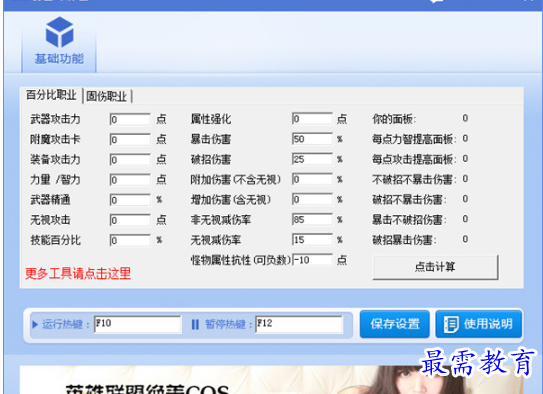543x394 pixels.
Task: Focus the 附加伤害(不含无视) input field
Action: coord(312,179)
